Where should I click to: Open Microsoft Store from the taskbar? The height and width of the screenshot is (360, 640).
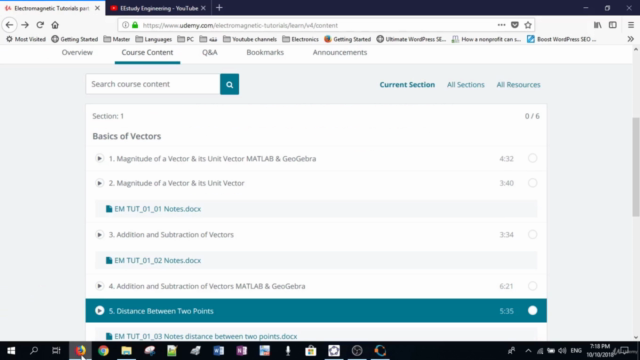click(311, 351)
